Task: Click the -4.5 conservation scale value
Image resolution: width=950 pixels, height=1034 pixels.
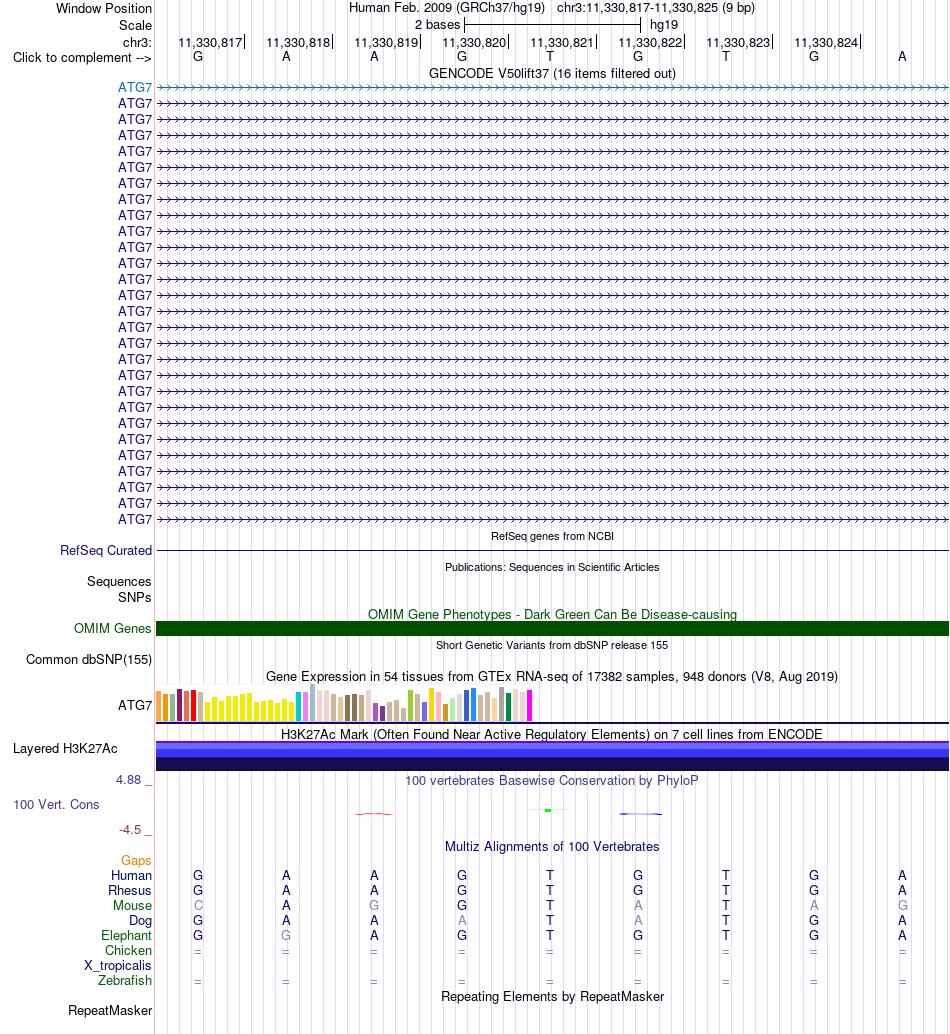Action: click(130, 830)
